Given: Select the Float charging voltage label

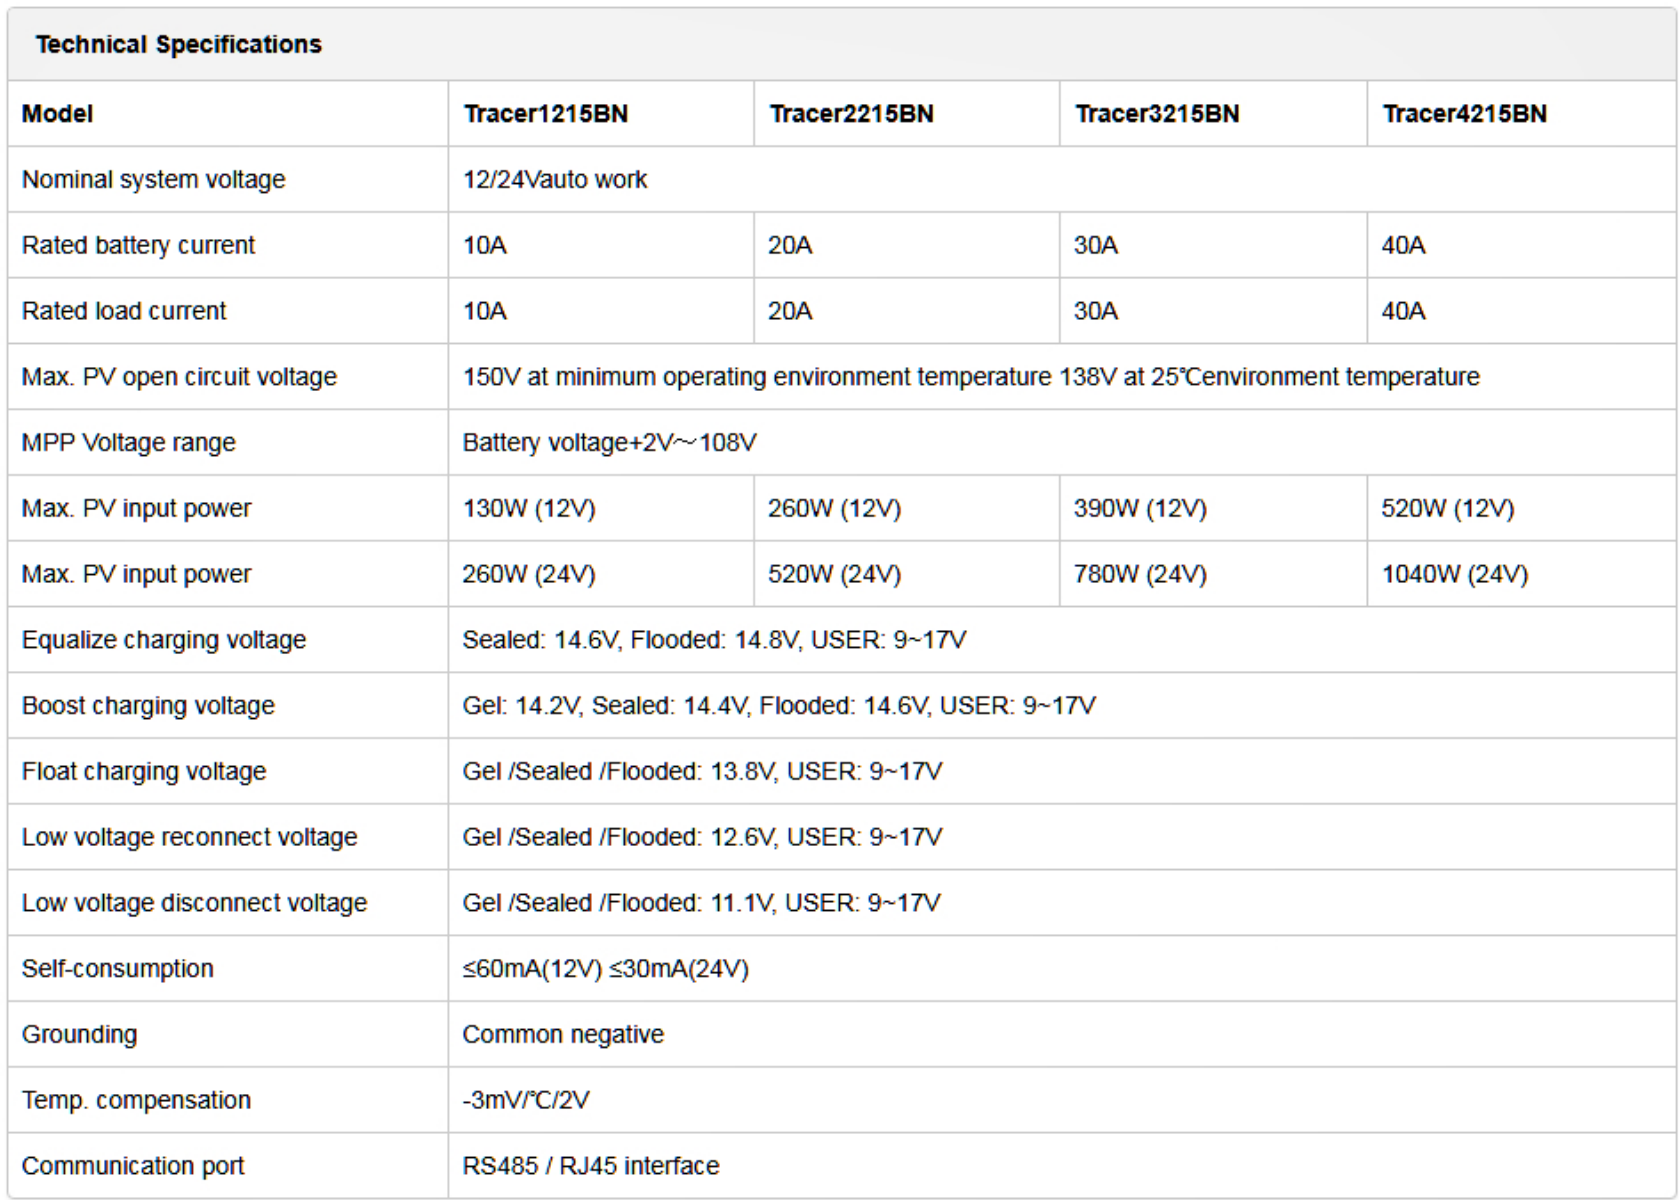Looking at the screenshot, I should 144,772.
